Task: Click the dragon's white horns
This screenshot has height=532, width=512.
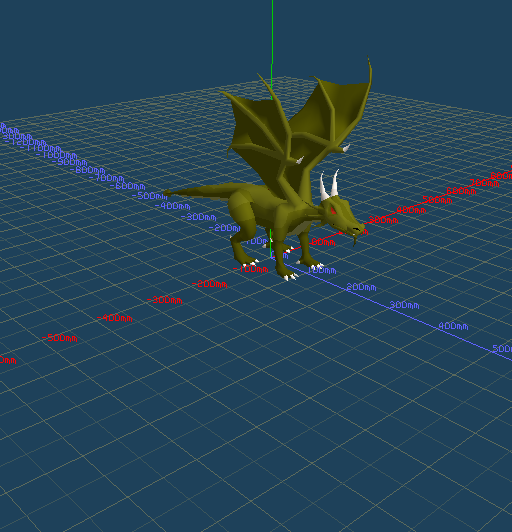Action: (x=329, y=185)
